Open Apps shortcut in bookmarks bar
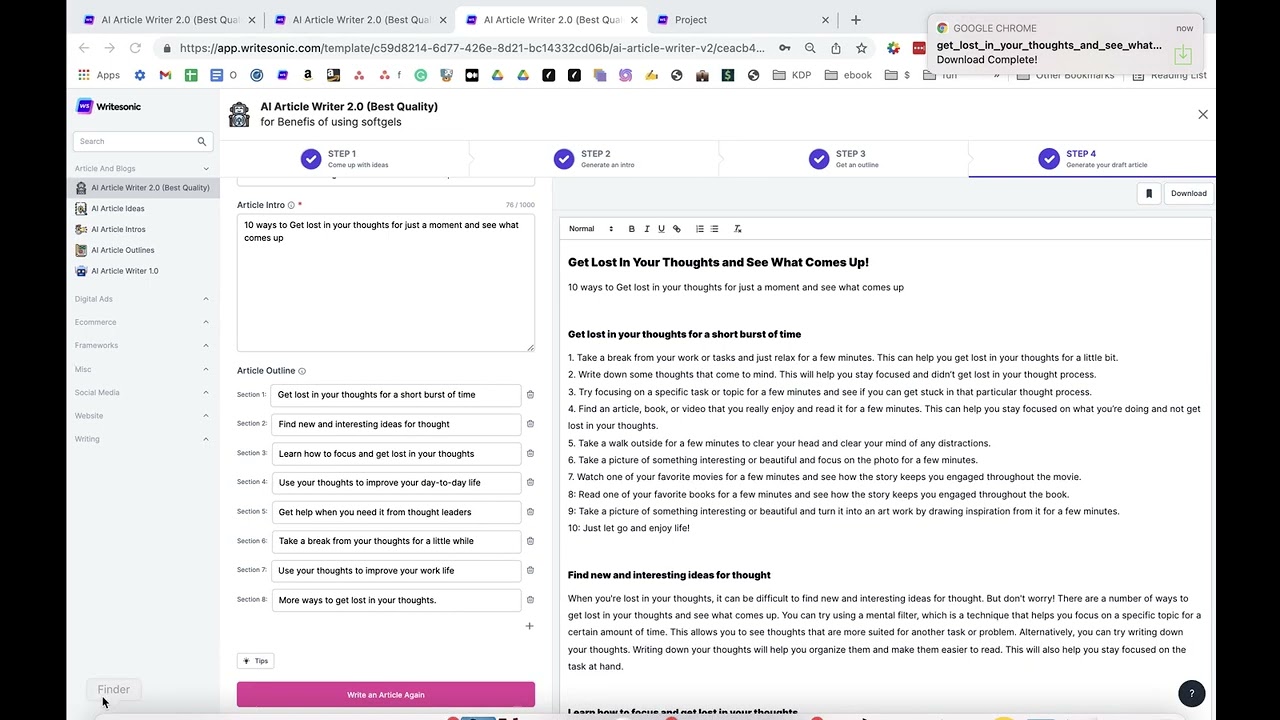 pos(99,75)
